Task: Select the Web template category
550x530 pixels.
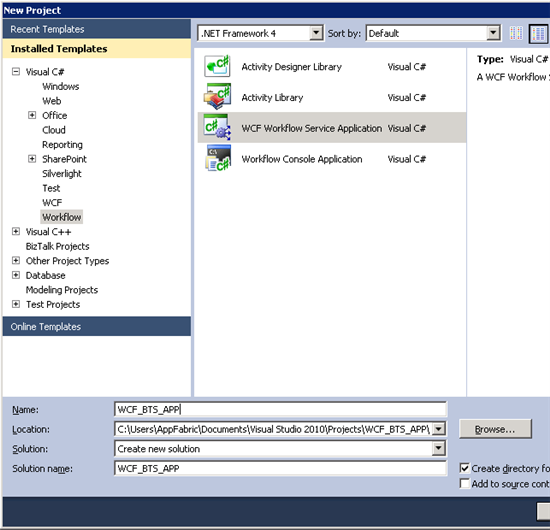Action: pos(52,101)
